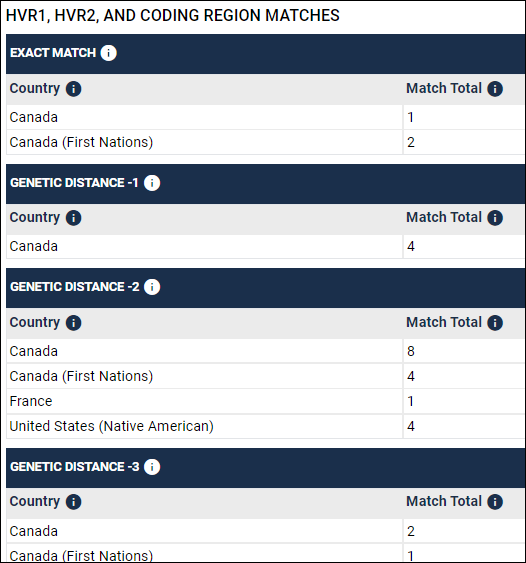526x563 pixels.
Task: Click the Canada row under Genetic Distance -1
Action: point(266,246)
